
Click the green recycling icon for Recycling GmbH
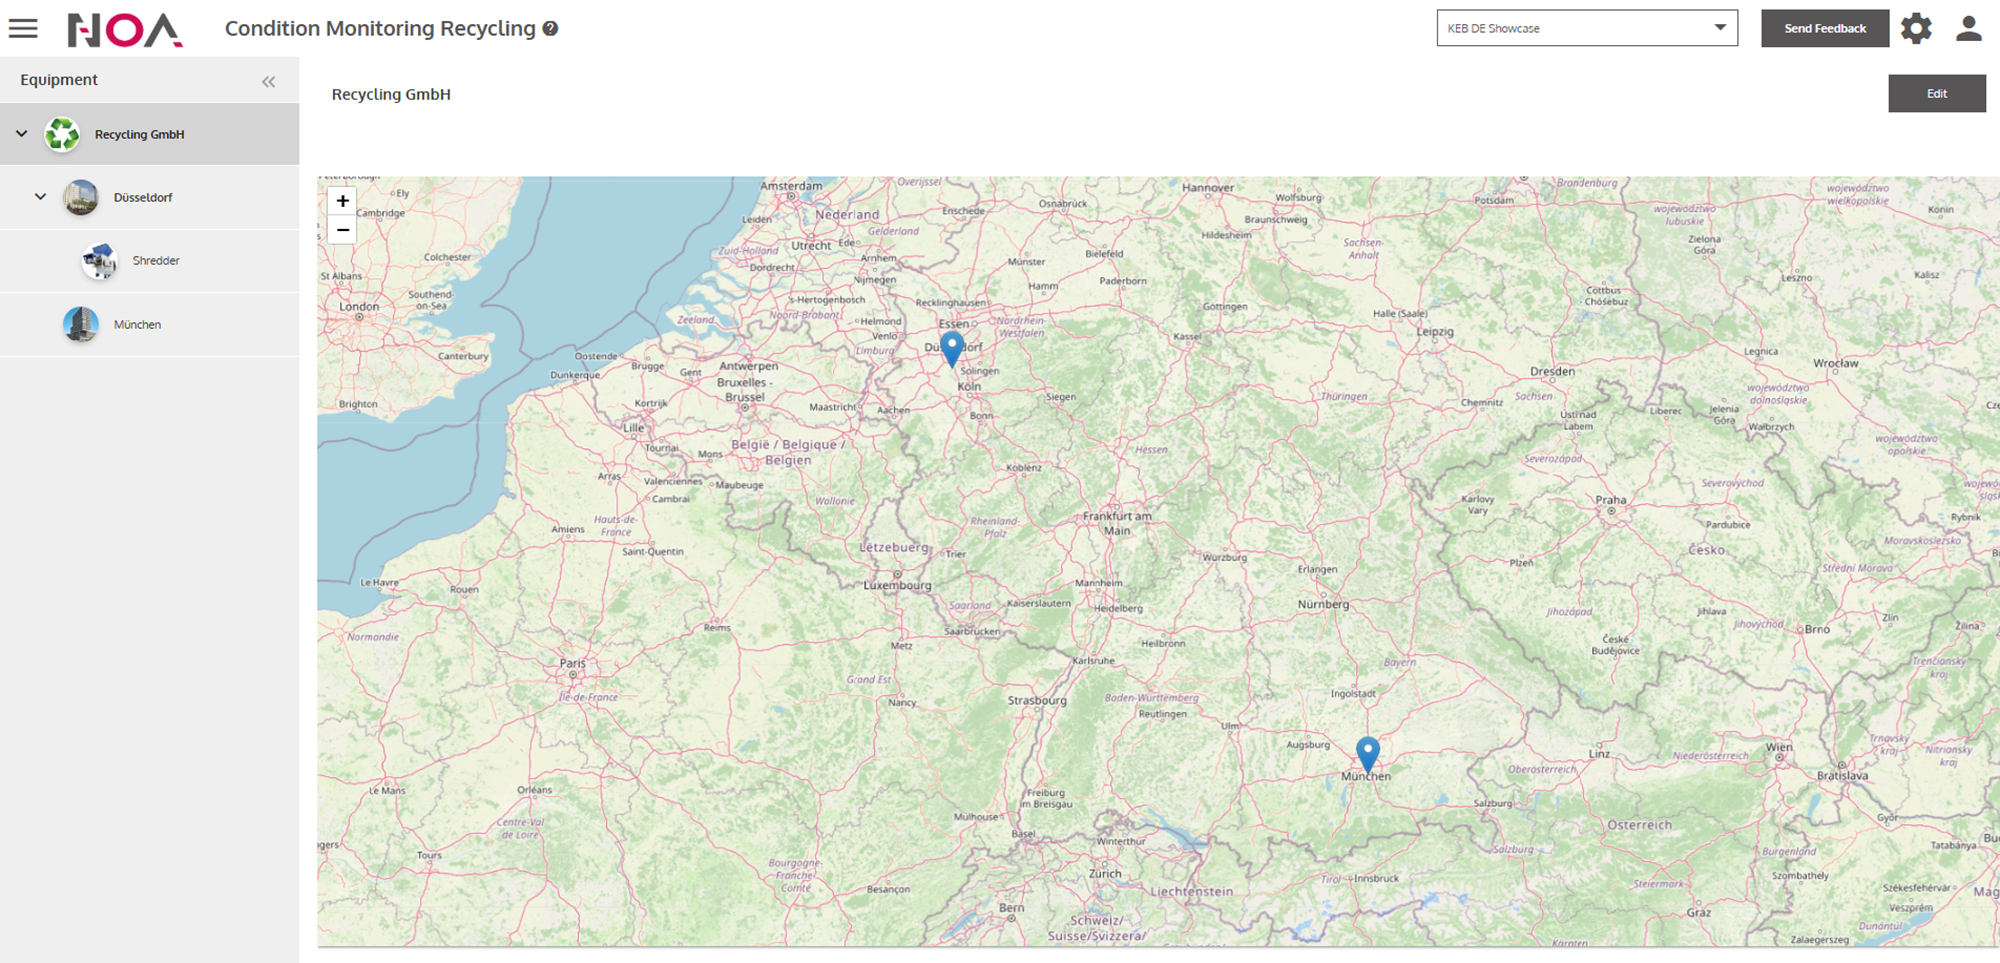62,134
